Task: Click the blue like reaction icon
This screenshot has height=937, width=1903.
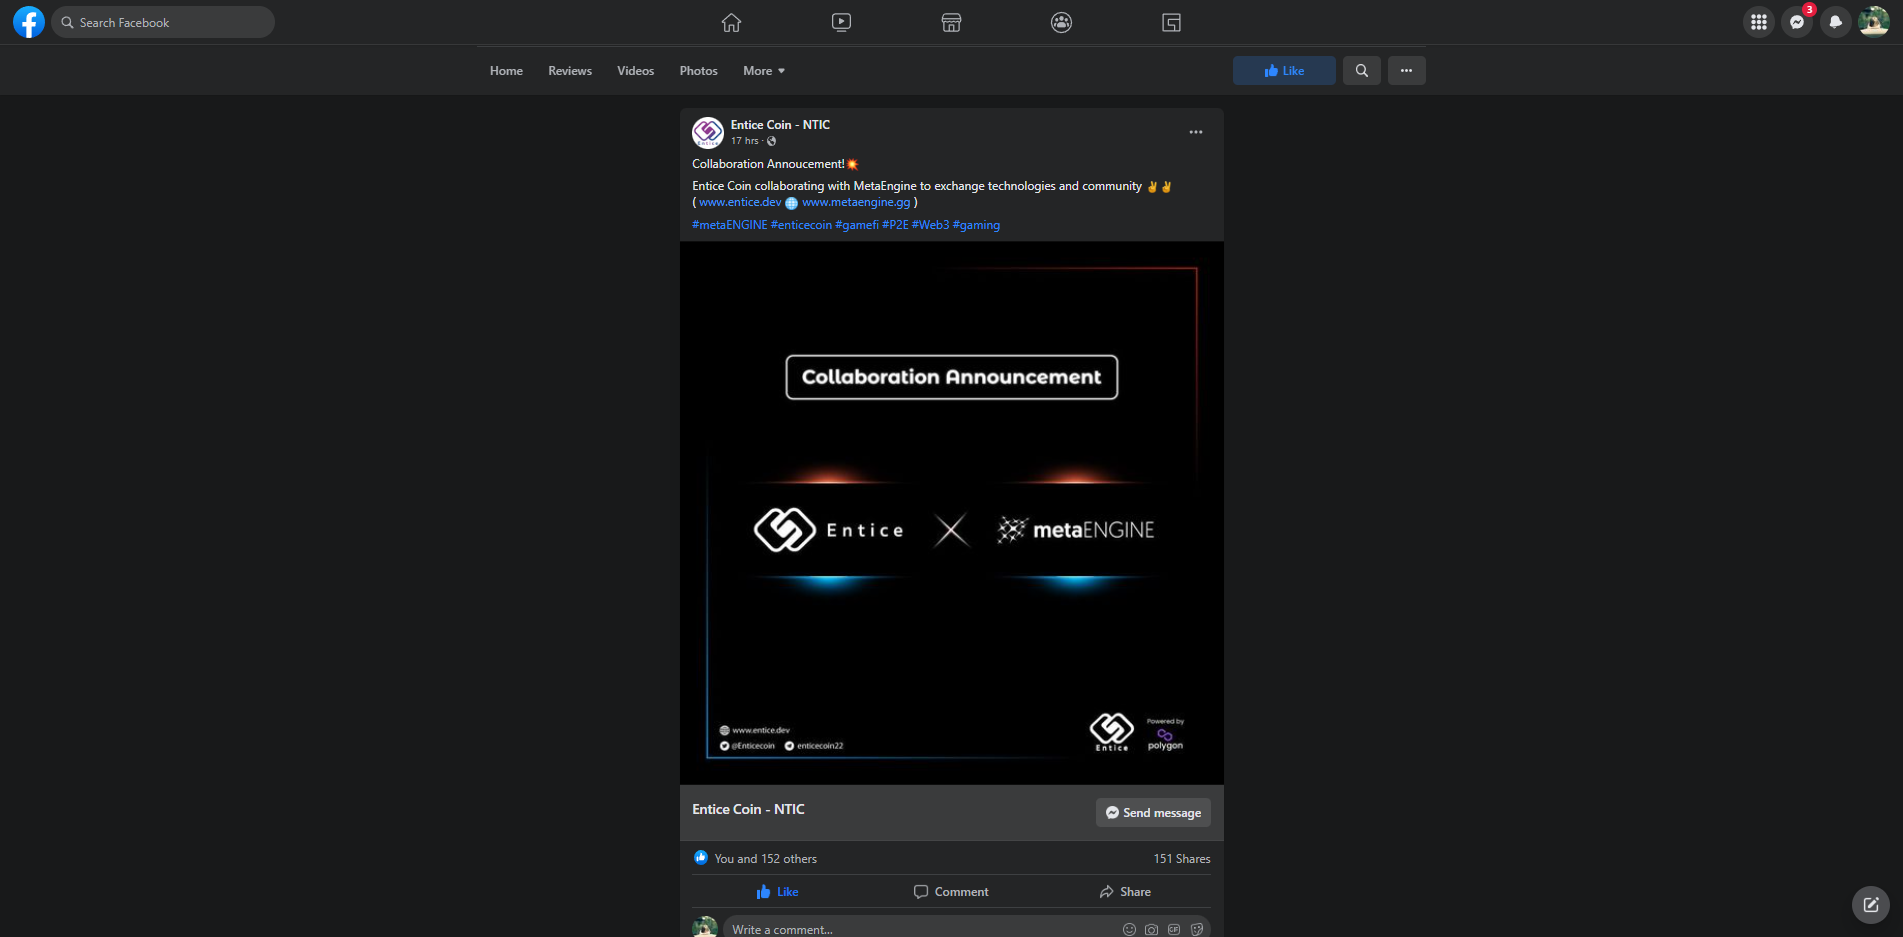Action: click(701, 858)
